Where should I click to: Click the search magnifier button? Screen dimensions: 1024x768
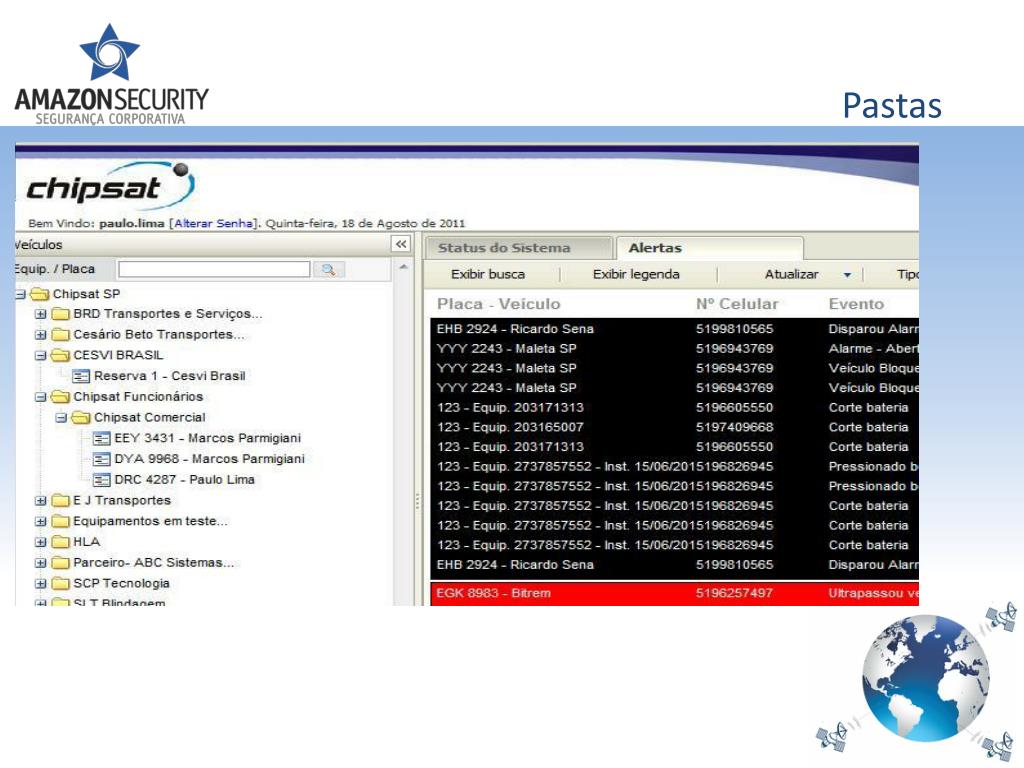328,269
